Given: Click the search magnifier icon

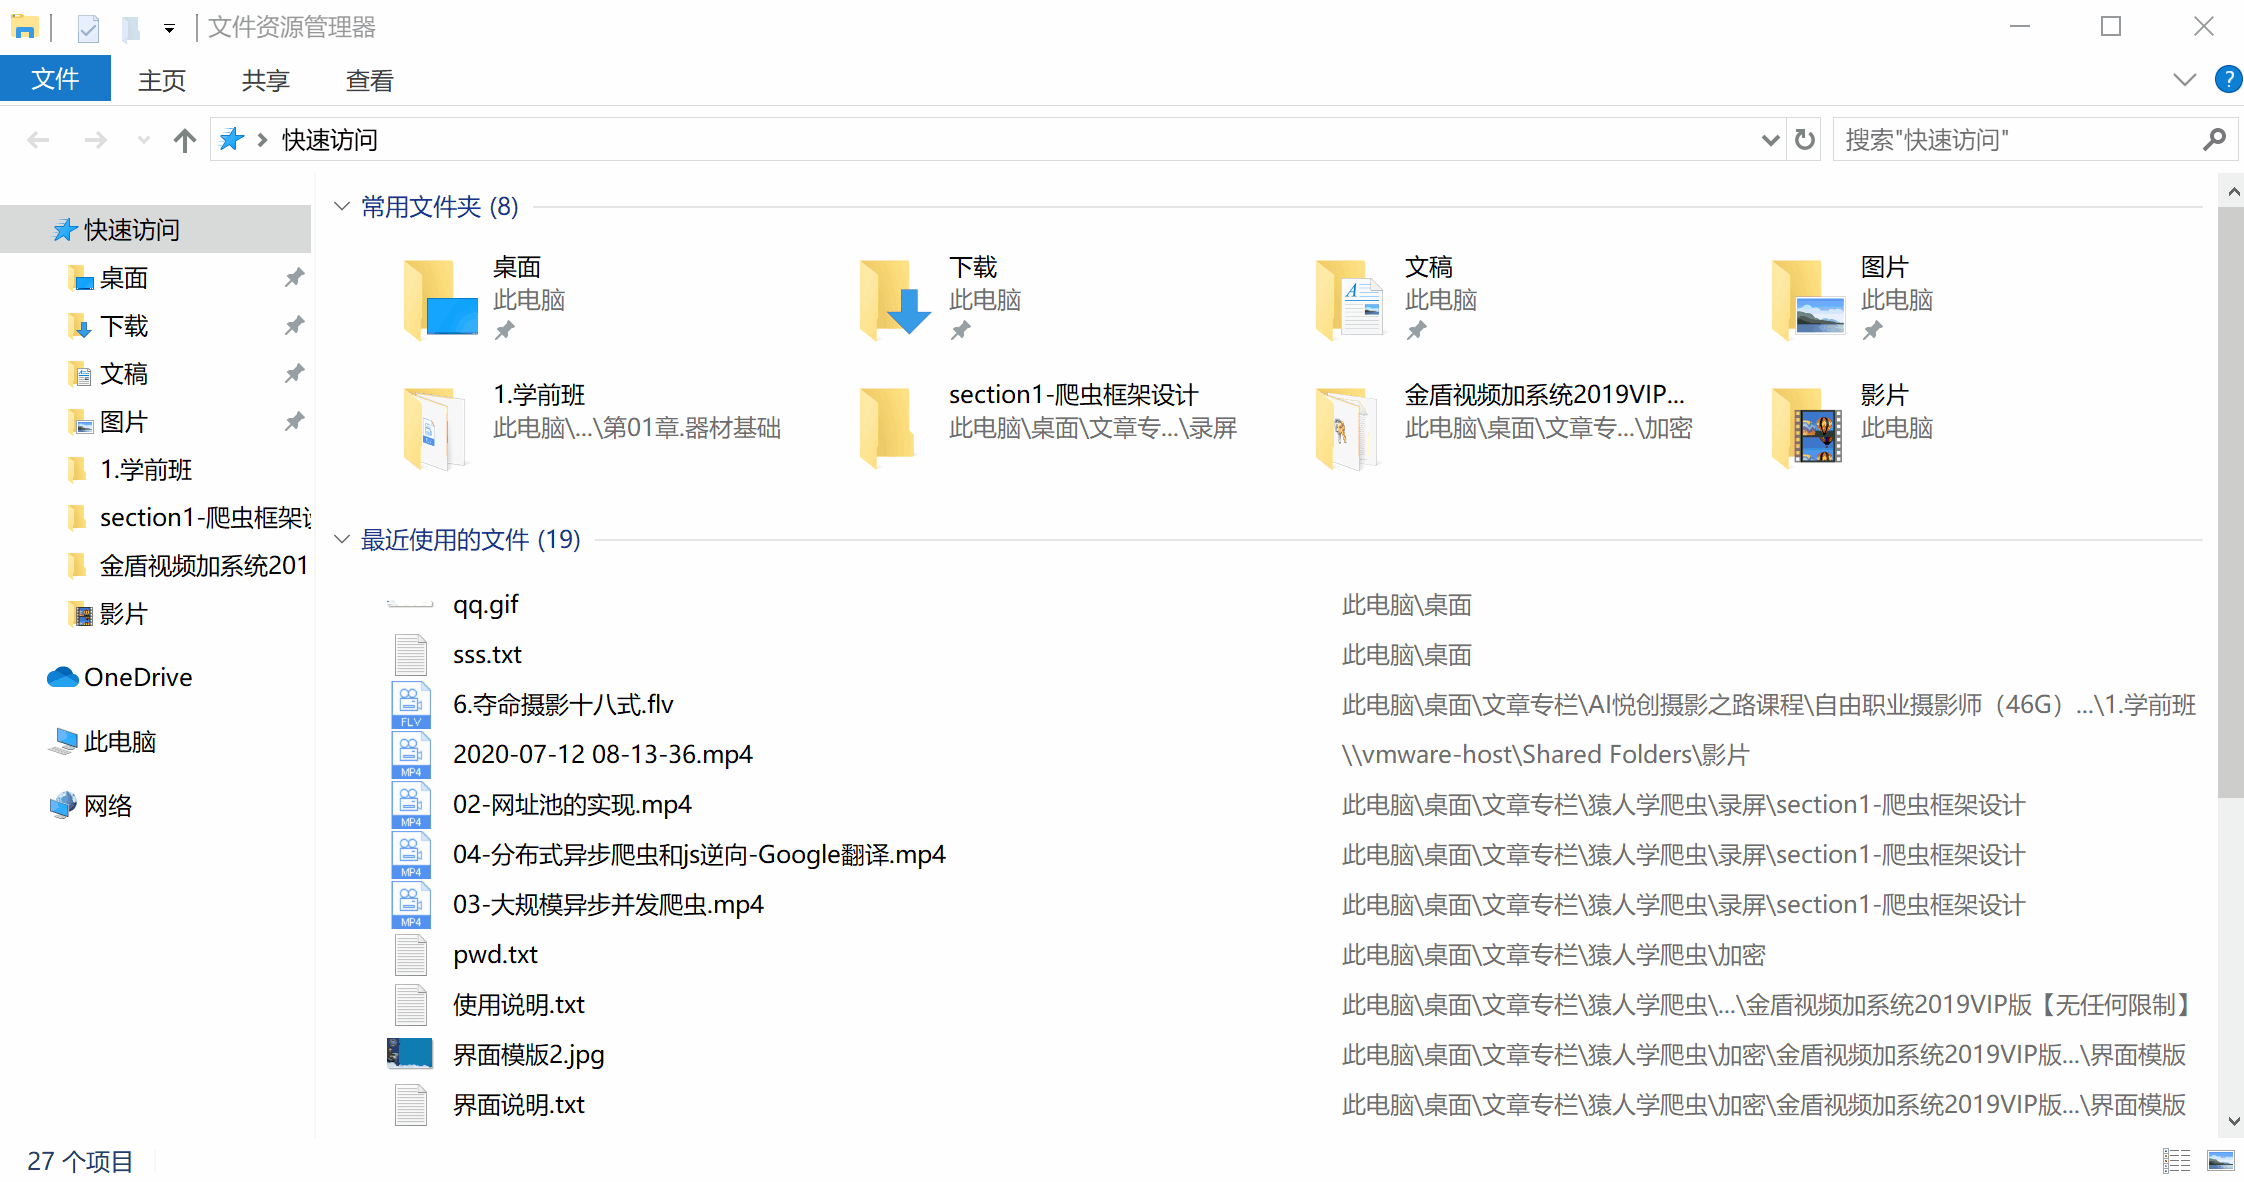Looking at the screenshot, I should click(2214, 140).
